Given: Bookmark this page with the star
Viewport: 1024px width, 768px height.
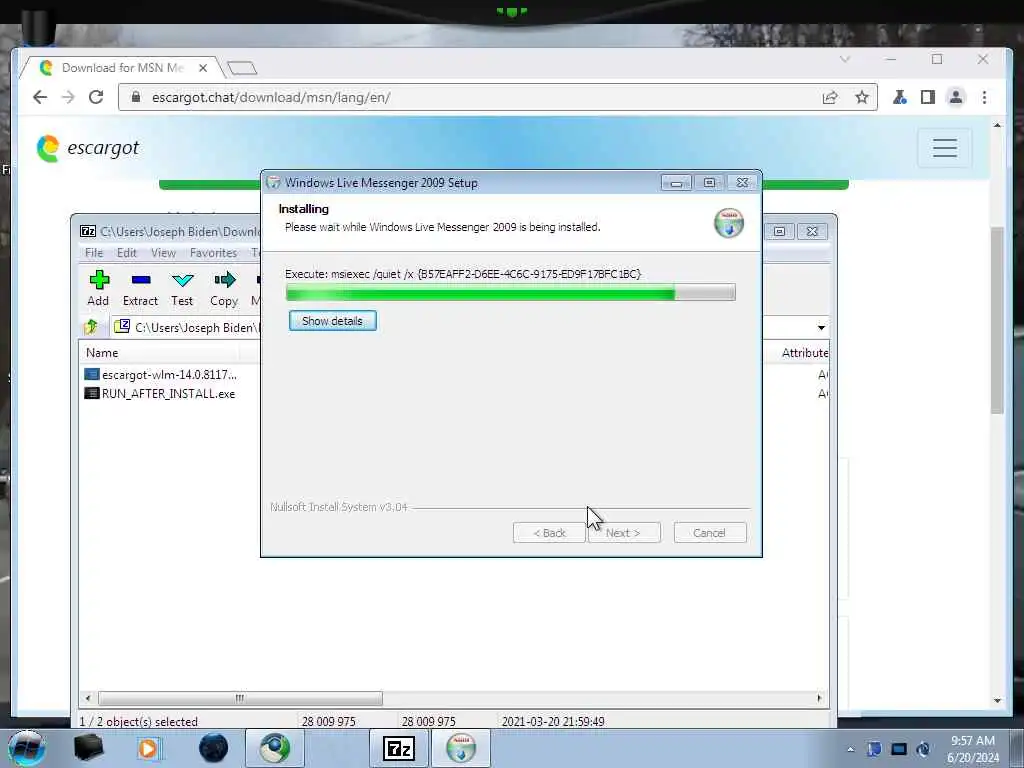Looking at the screenshot, I should pyautogui.click(x=862, y=97).
